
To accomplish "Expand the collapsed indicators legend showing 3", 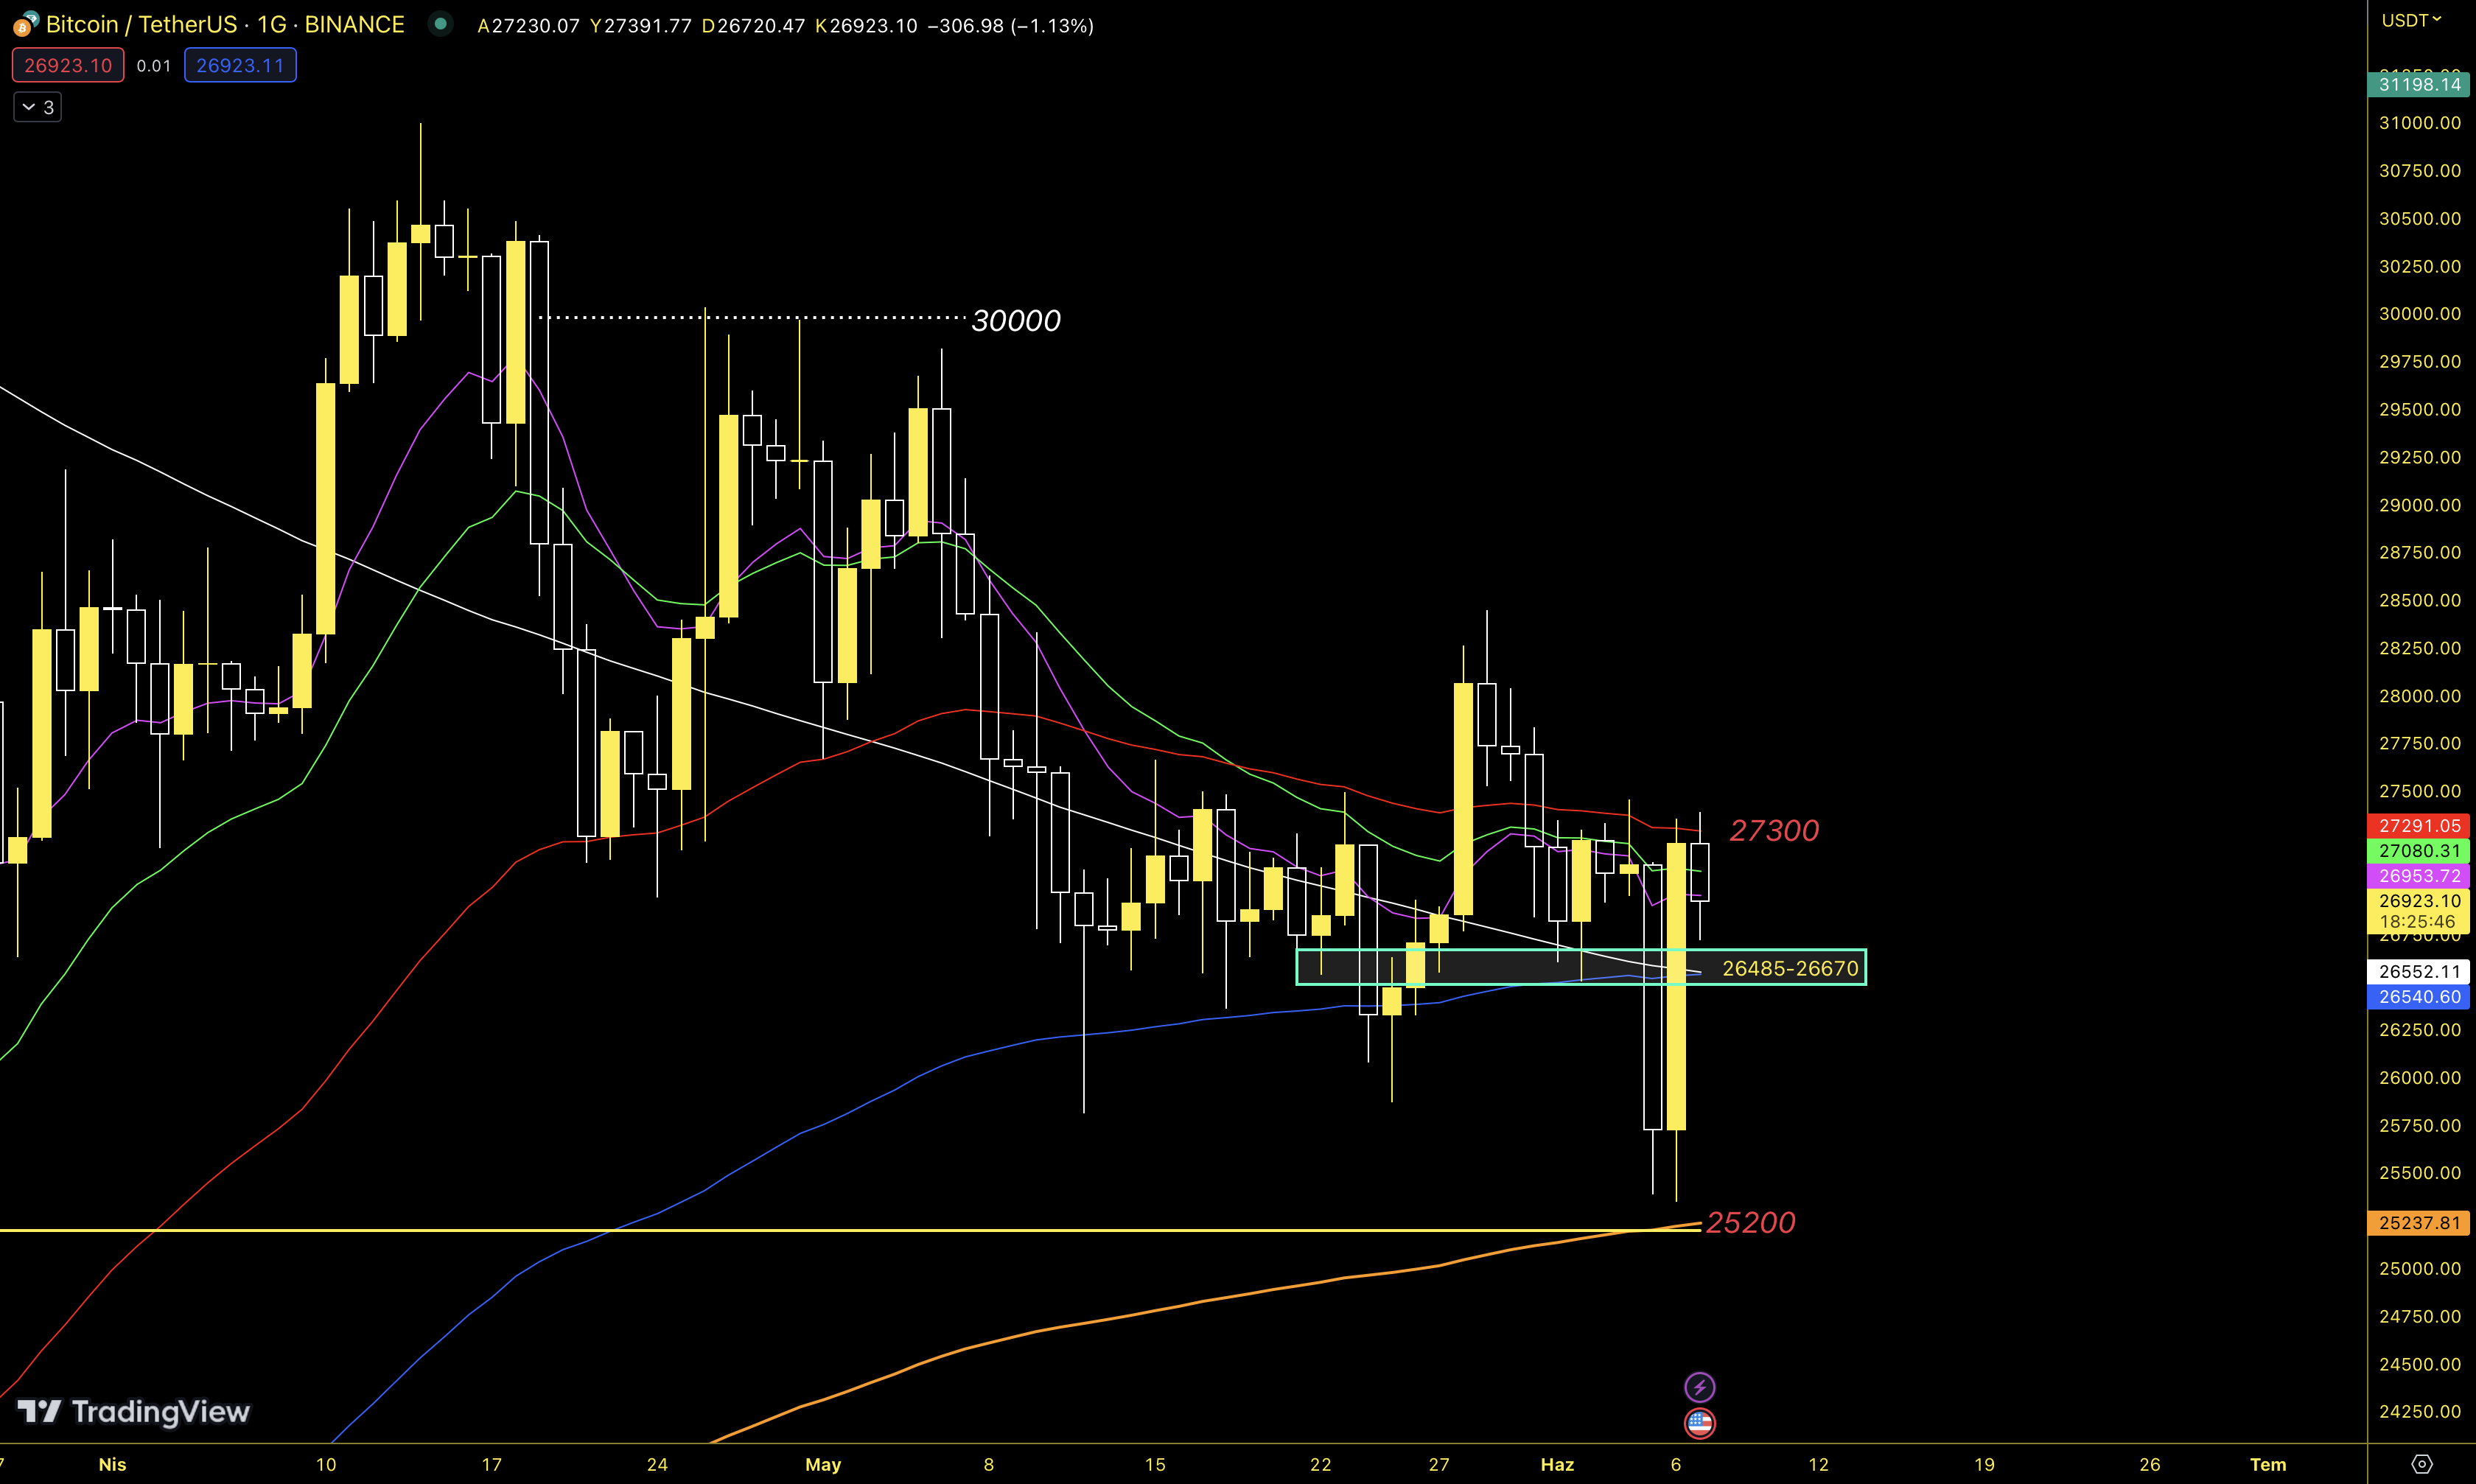I will point(38,107).
